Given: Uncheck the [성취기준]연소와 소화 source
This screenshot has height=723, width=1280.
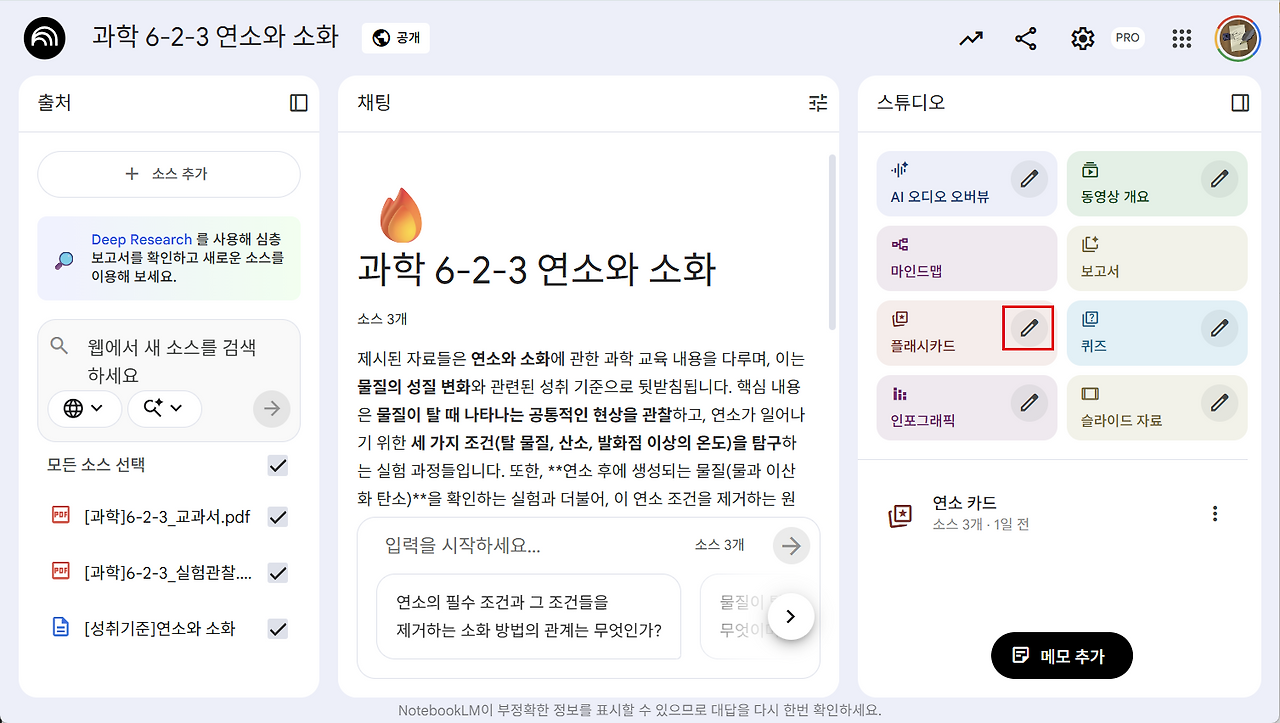Looking at the screenshot, I should (x=278, y=628).
